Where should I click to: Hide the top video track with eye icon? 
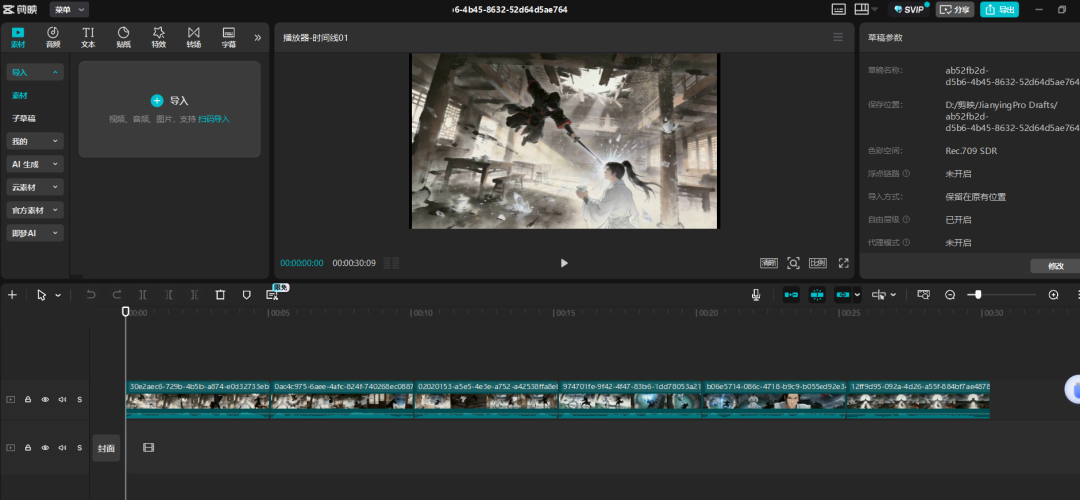(45, 399)
